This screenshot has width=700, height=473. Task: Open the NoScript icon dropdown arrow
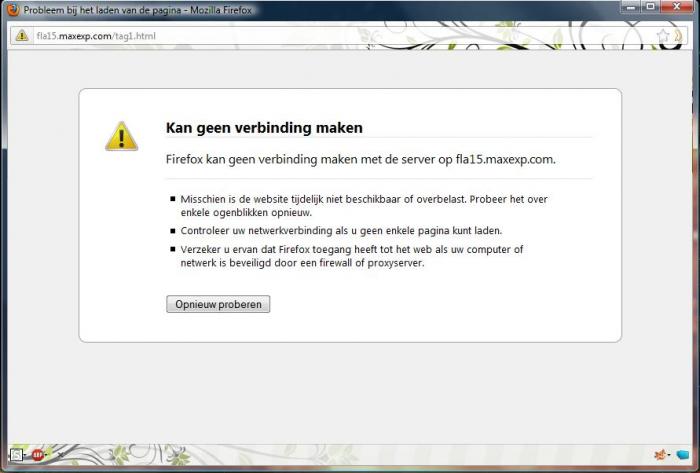pyautogui.click(x=25, y=455)
